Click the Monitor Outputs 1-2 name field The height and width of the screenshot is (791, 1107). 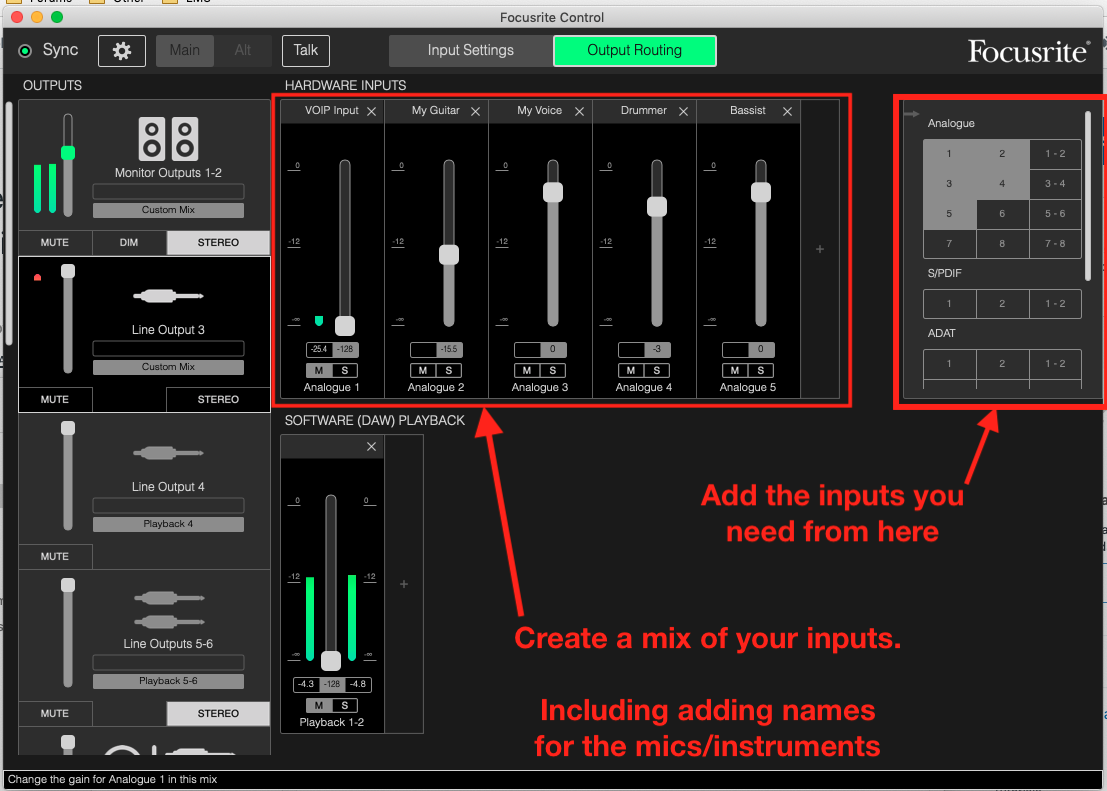(x=168, y=191)
